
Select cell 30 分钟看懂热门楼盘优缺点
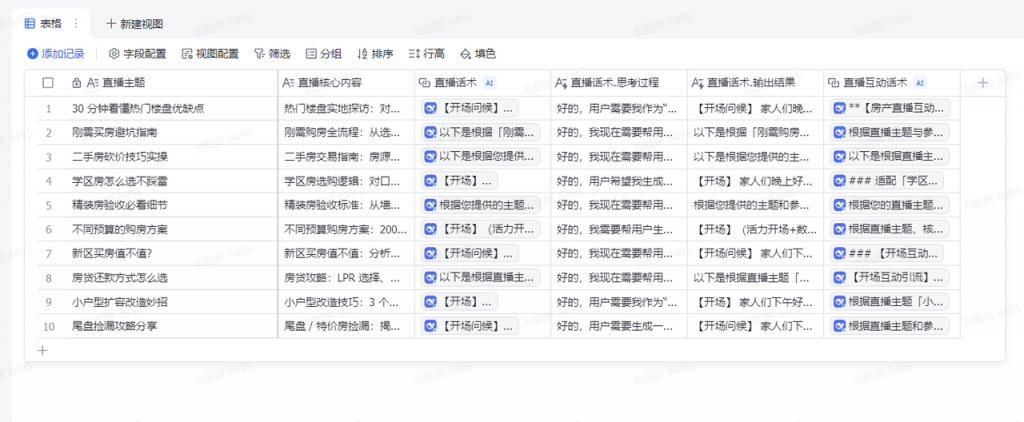(x=173, y=108)
